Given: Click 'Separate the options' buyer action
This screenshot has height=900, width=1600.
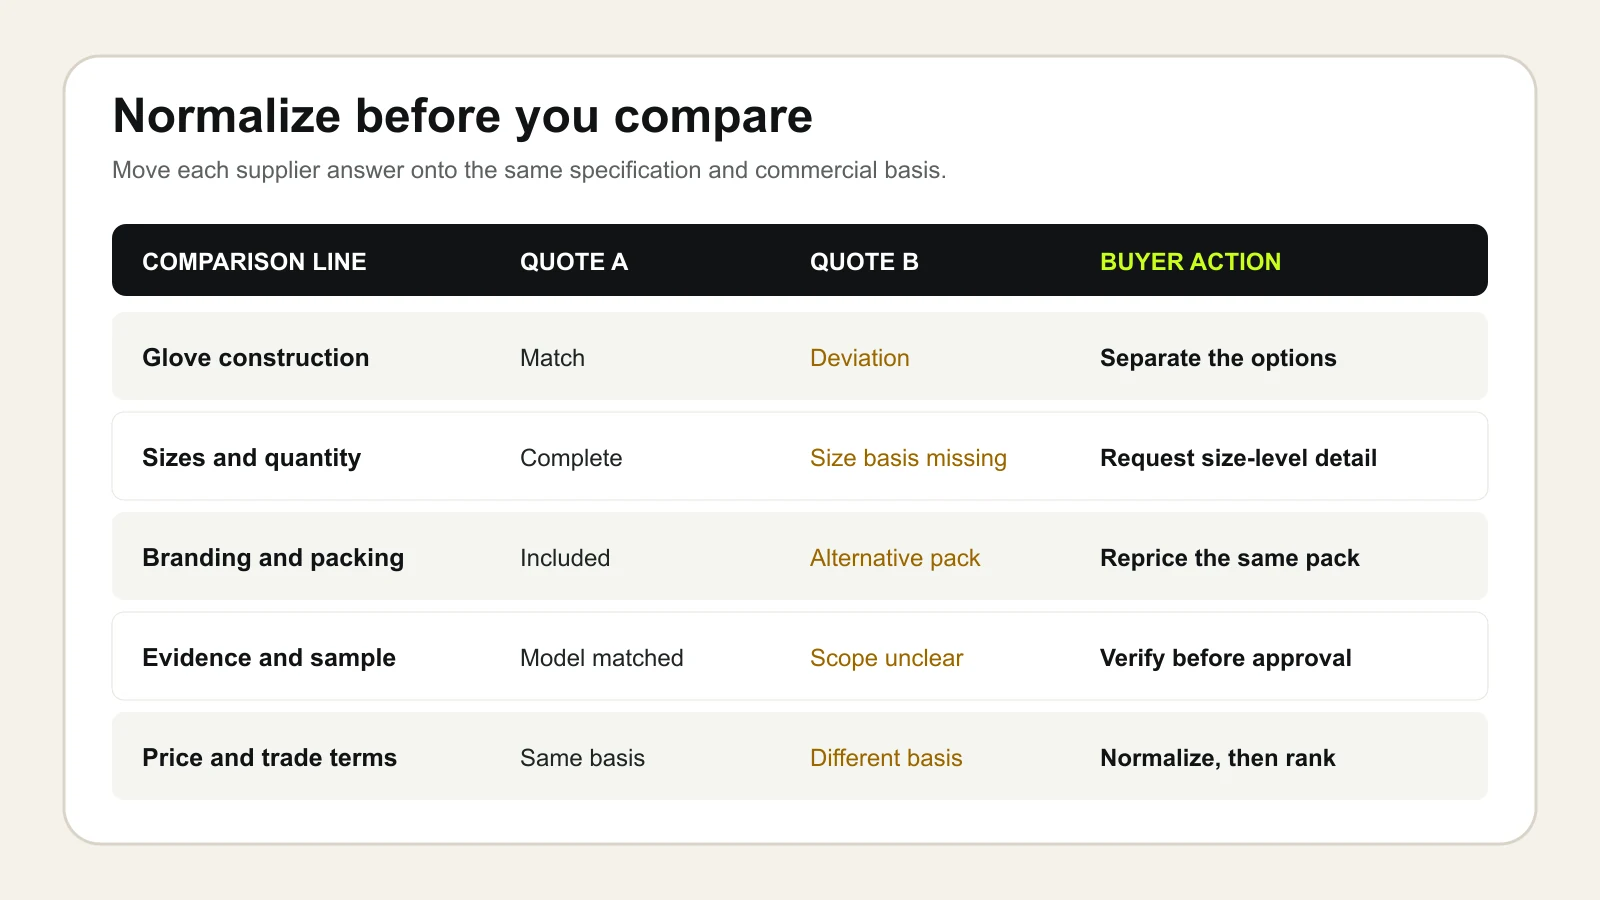Looking at the screenshot, I should 1218,358.
